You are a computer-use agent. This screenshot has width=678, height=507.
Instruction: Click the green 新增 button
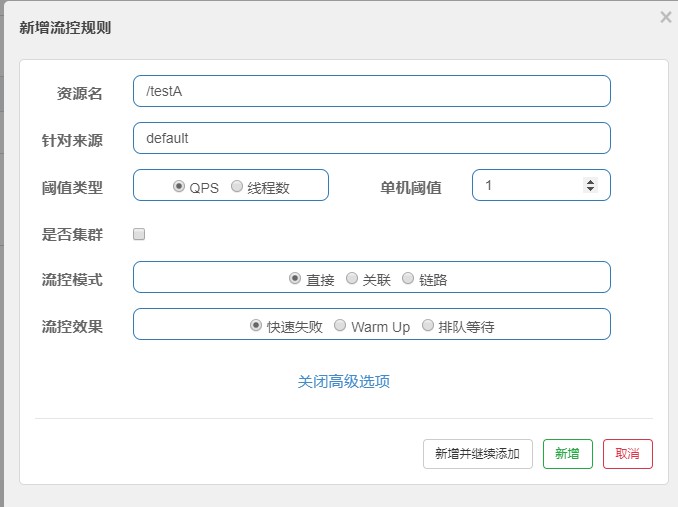tap(567, 453)
